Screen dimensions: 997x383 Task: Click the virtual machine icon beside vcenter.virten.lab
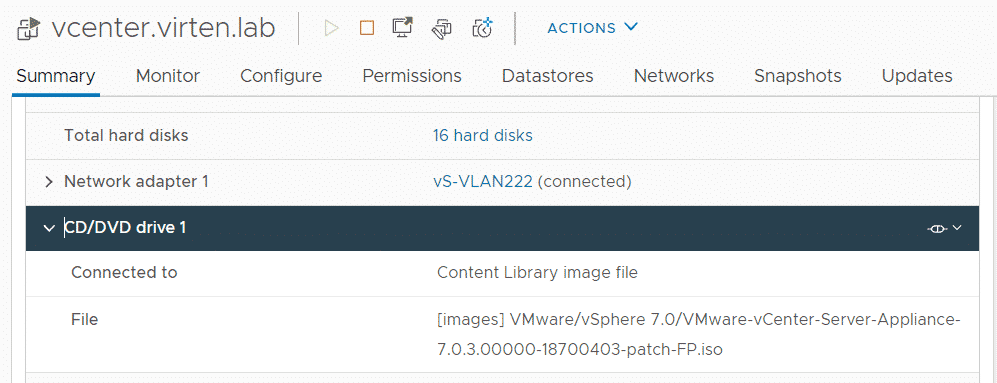[x=29, y=29]
